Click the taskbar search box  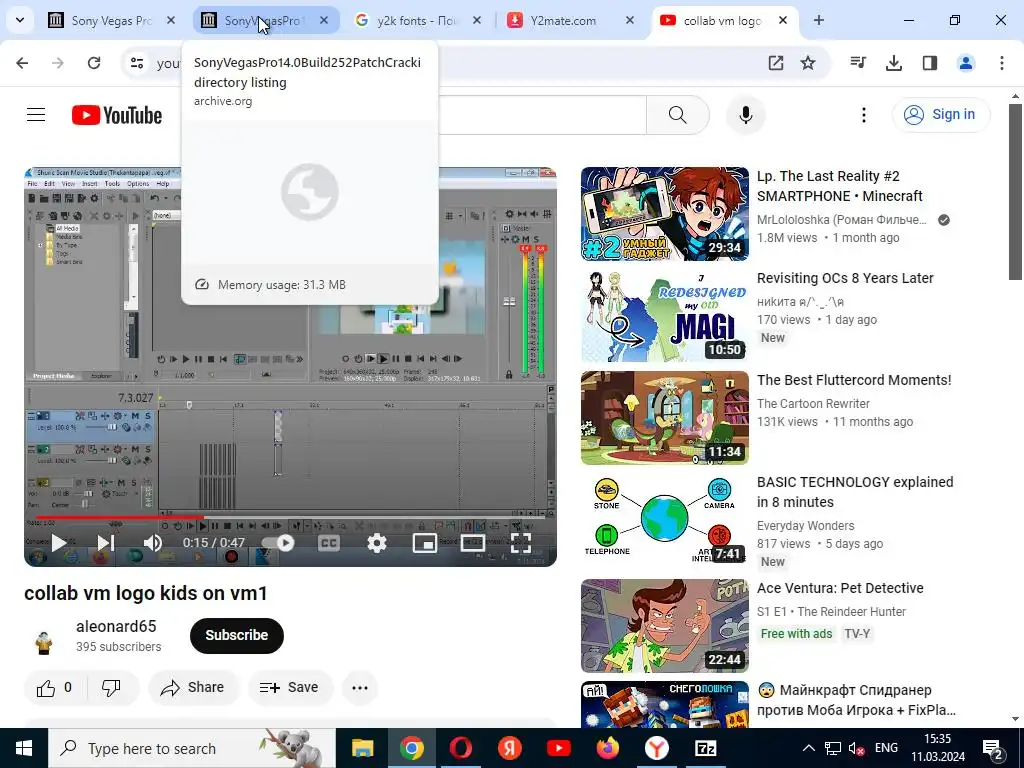(x=191, y=748)
